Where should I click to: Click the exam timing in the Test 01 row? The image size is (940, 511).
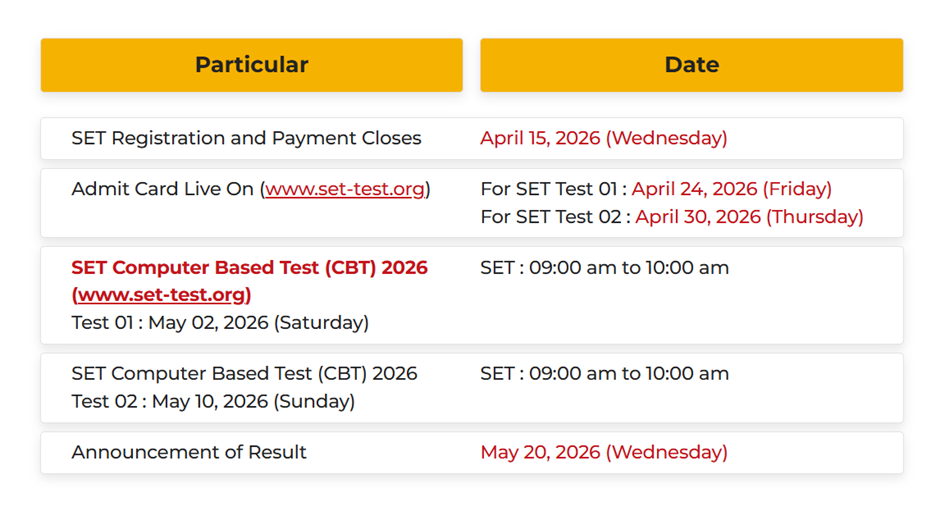click(x=604, y=268)
